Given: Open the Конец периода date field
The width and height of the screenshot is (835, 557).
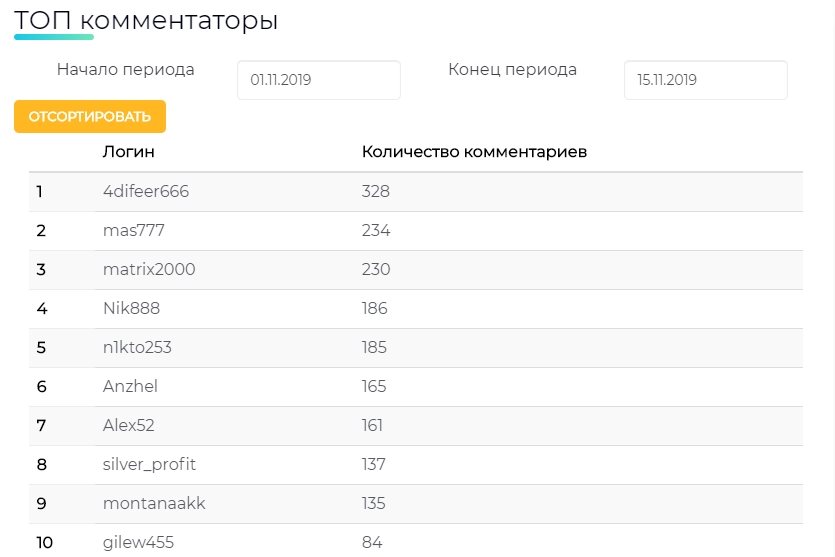Looking at the screenshot, I should point(706,80).
